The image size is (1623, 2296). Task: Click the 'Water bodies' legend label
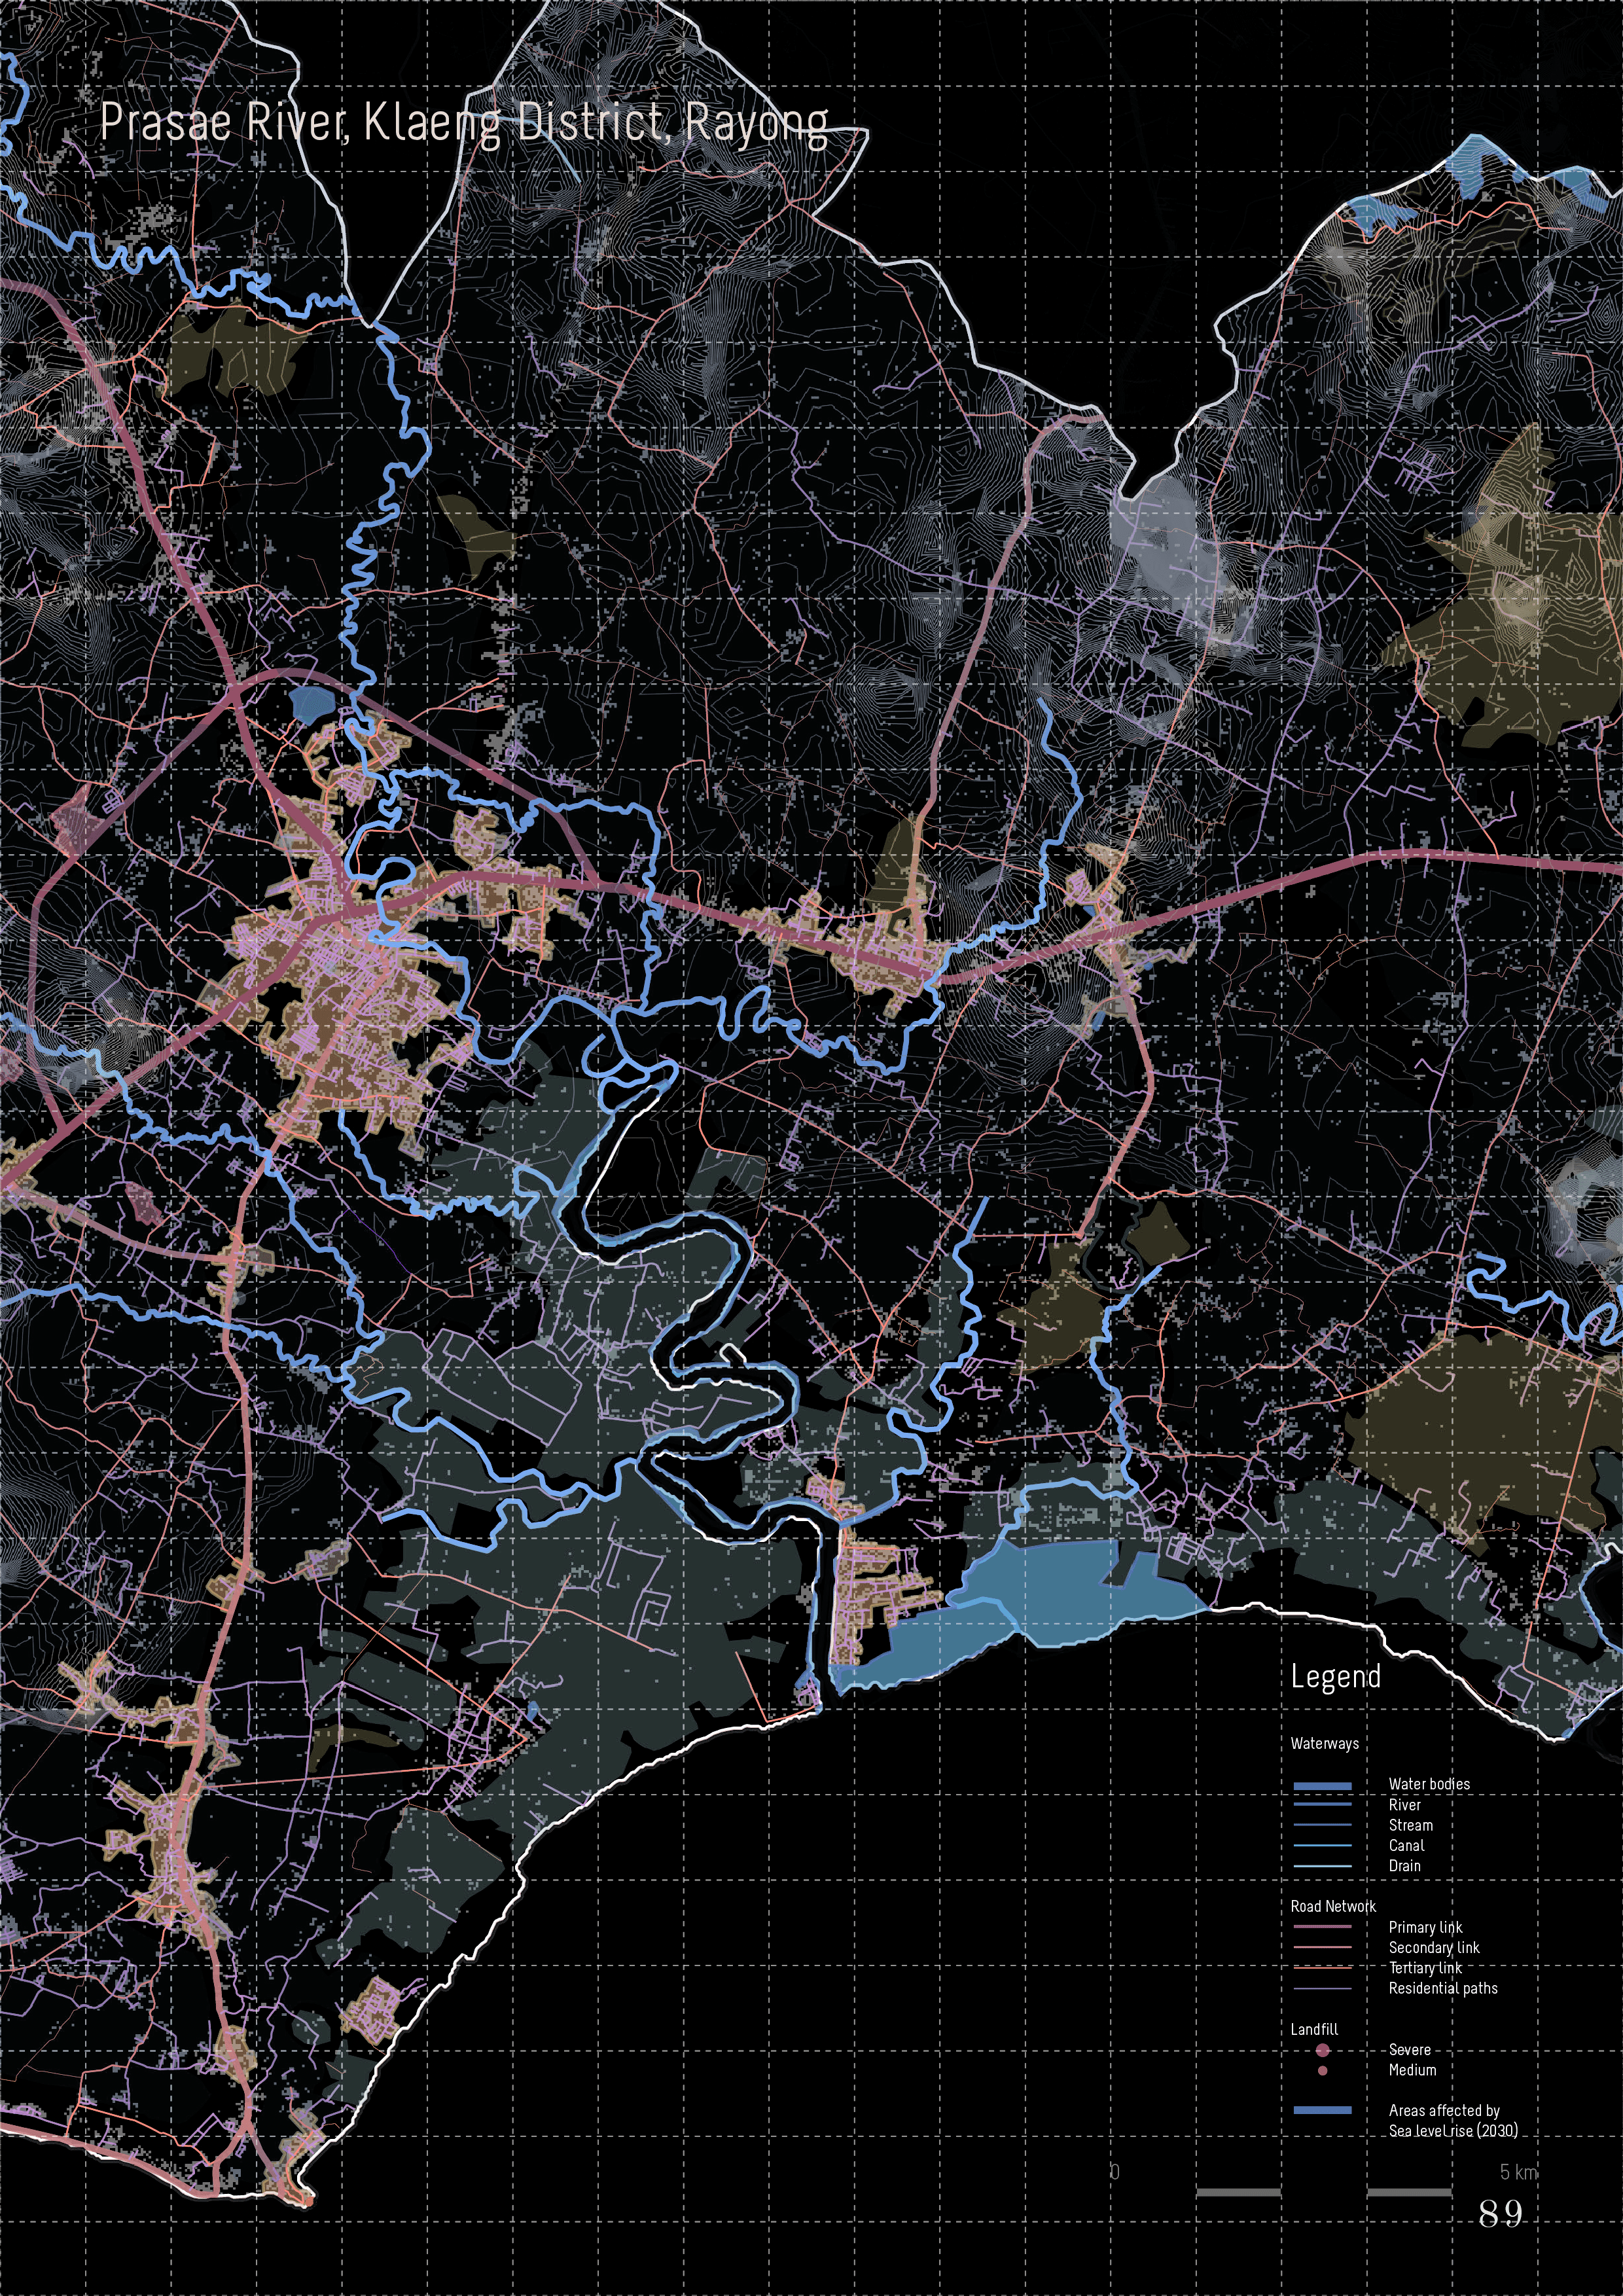click(x=1429, y=1784)
